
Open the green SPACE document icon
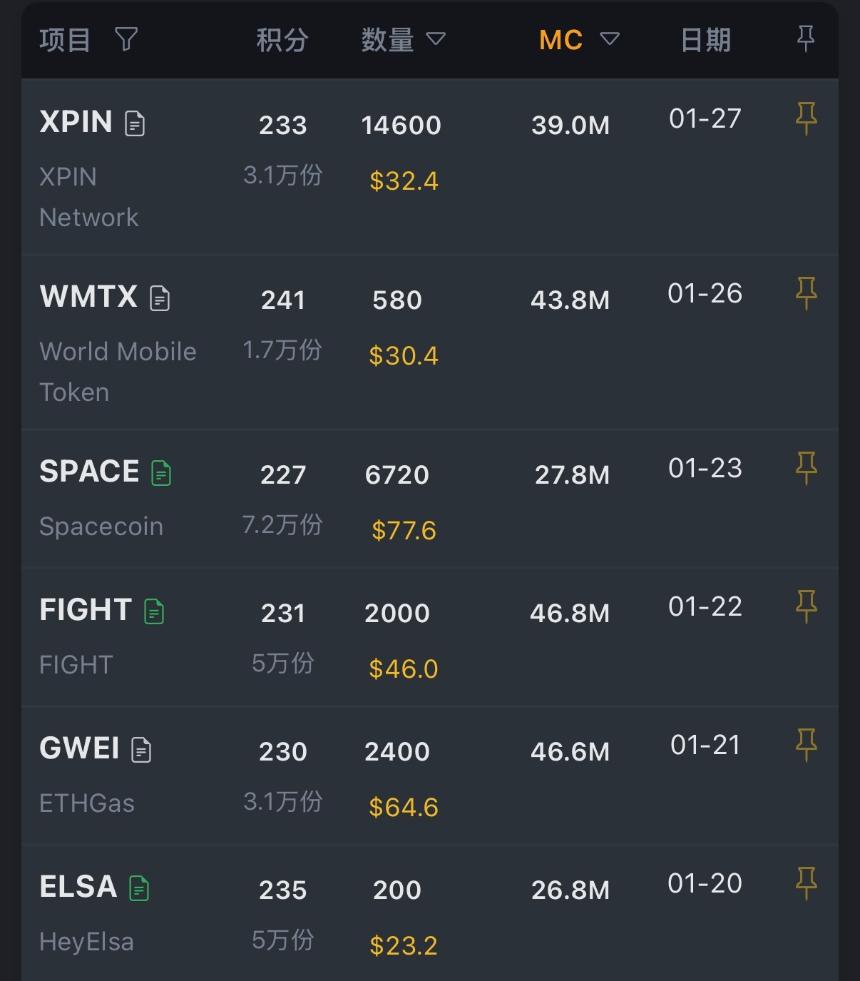(161, 473)
